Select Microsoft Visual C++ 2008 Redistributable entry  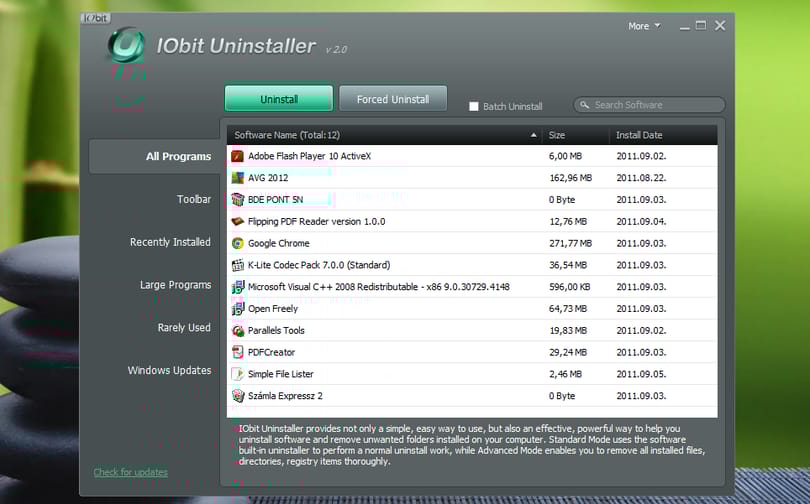(x=379, y=287)
